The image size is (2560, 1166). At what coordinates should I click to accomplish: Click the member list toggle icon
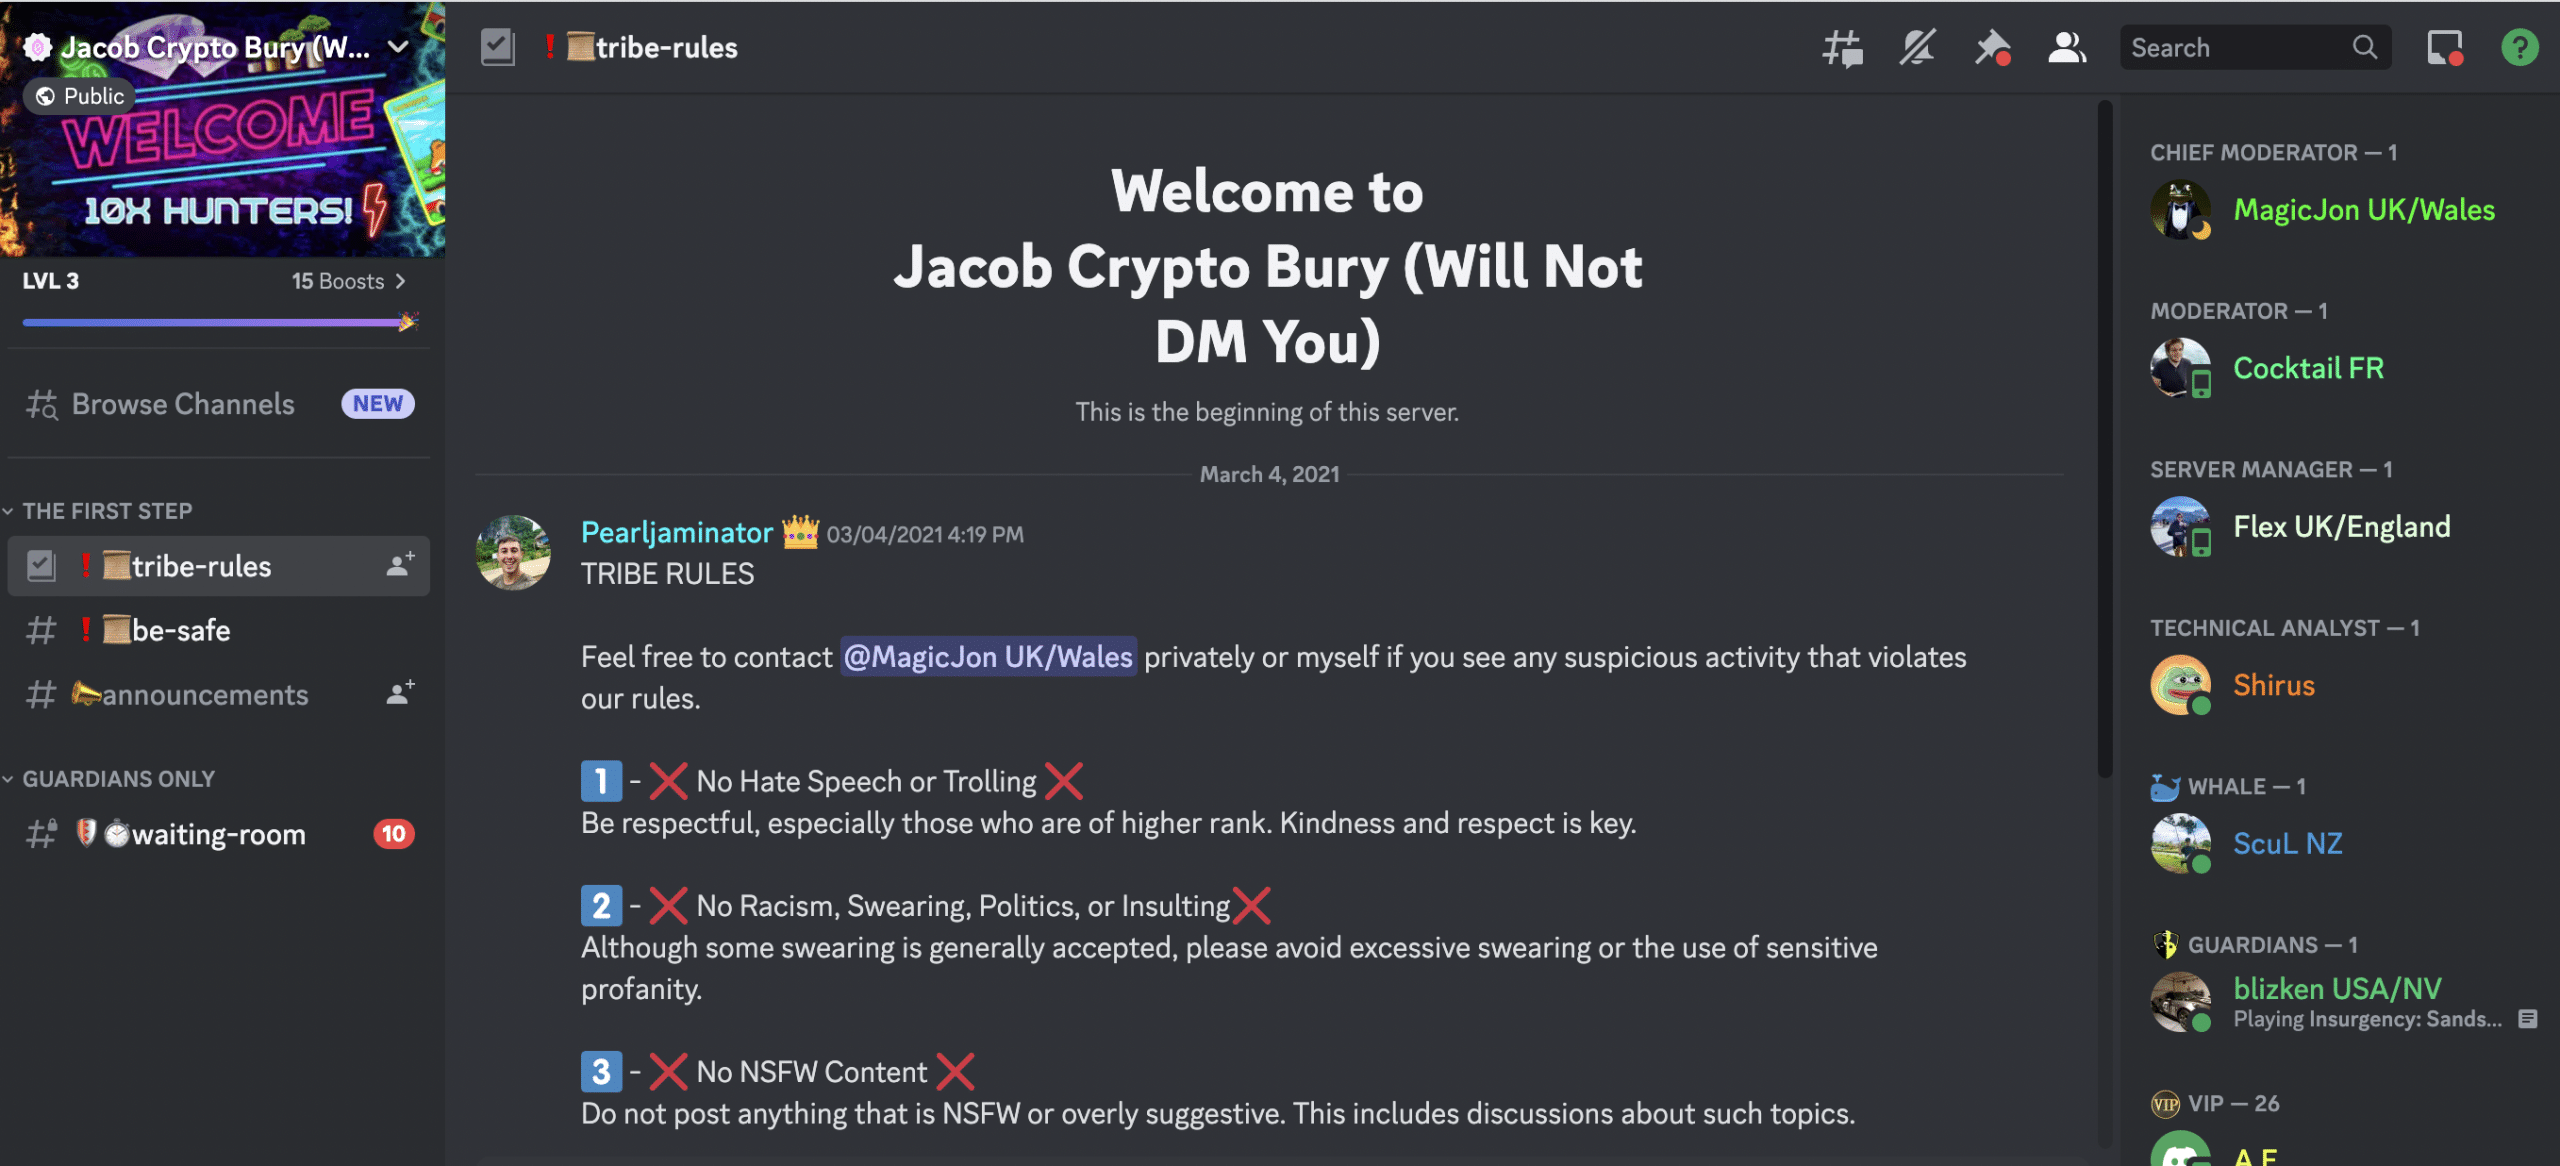[2065, 44]
